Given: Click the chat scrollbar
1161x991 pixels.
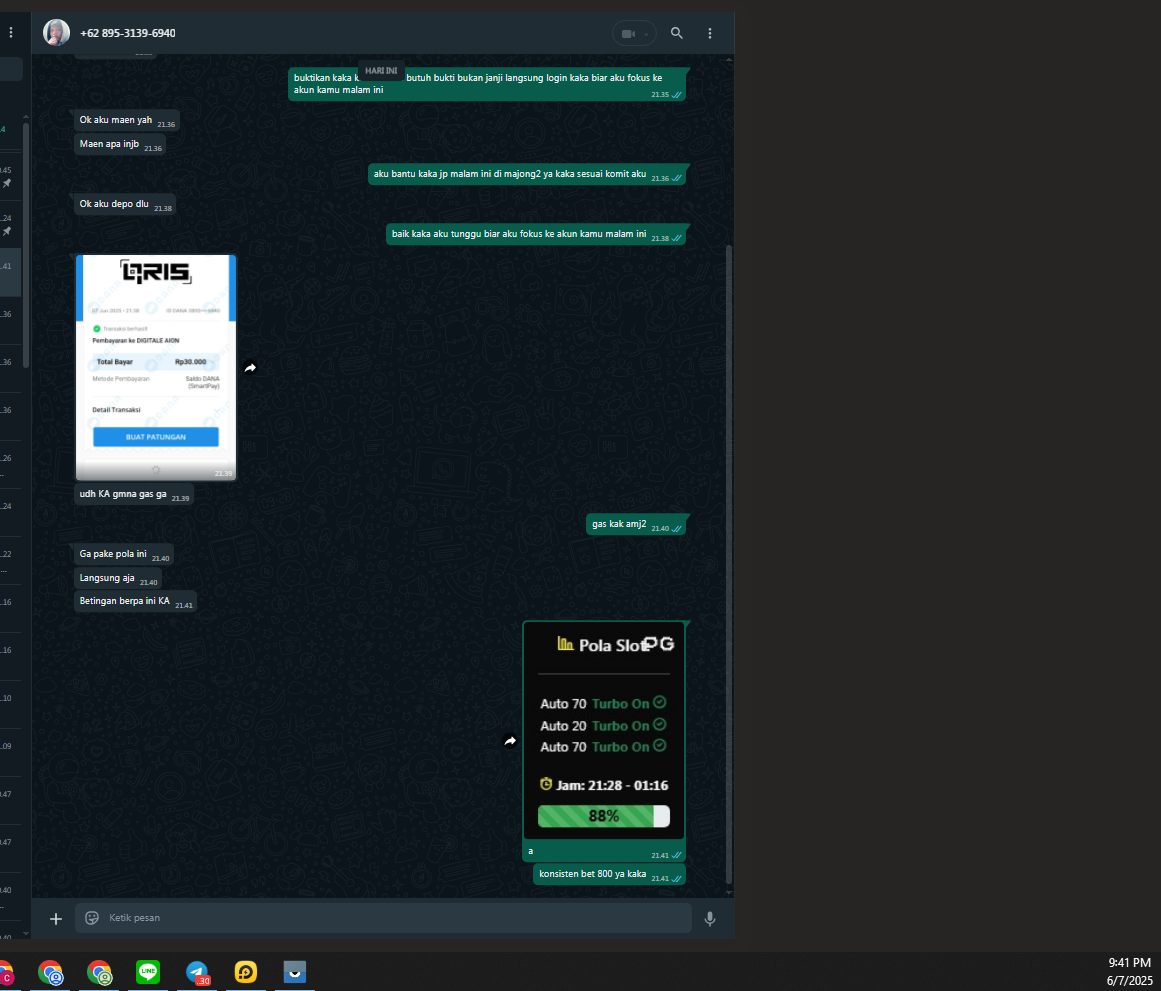Looking at the screenshot, I should pyautogui.click(x=729, y=564).
